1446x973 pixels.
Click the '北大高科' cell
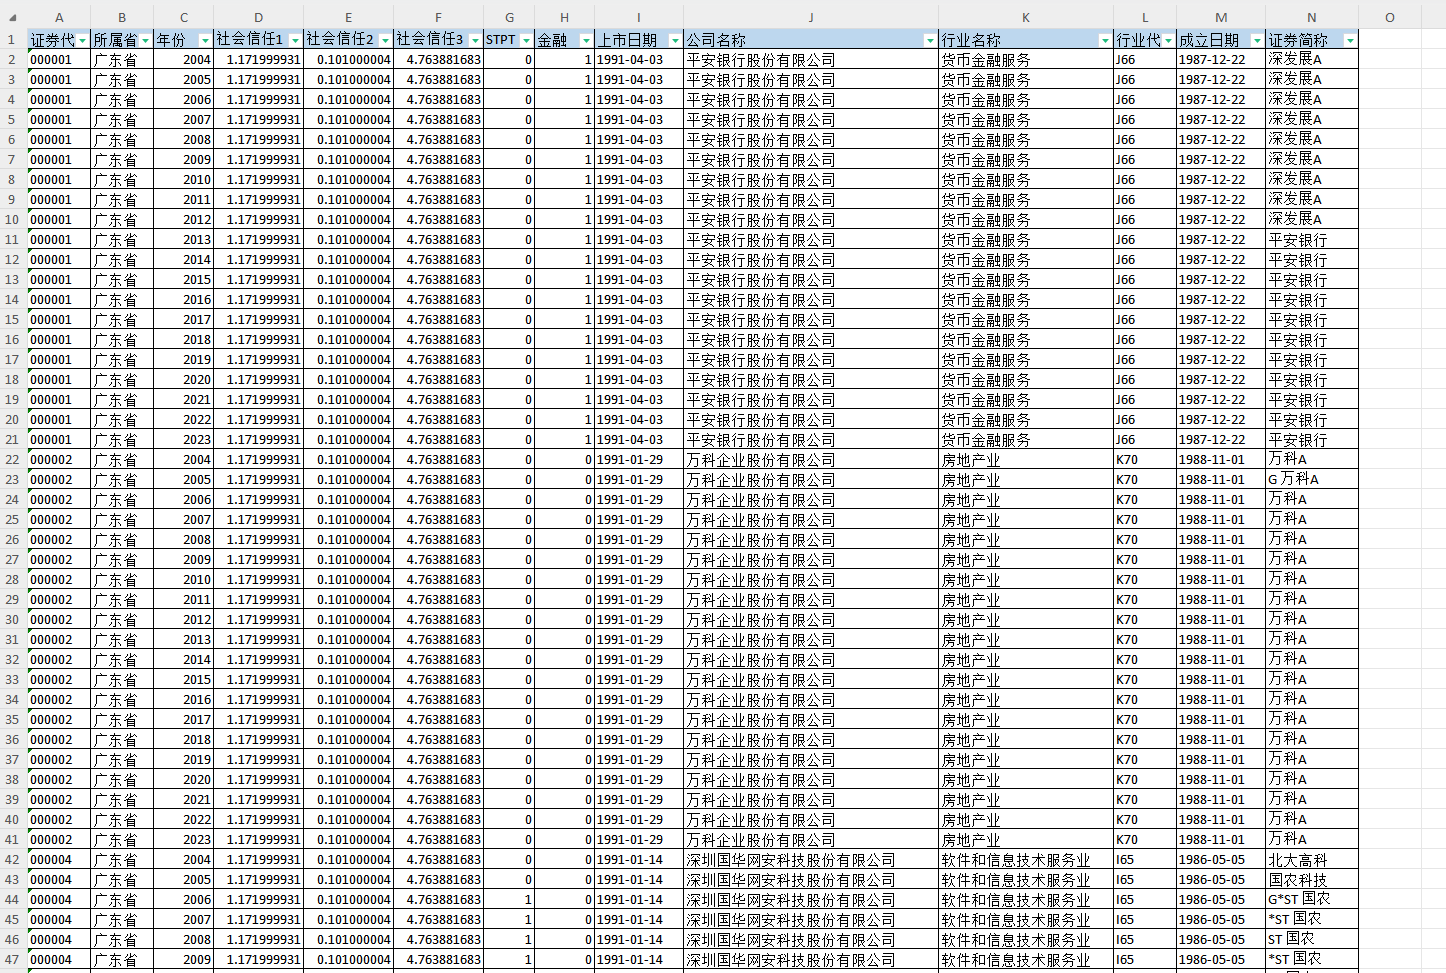pos(1312,860)
